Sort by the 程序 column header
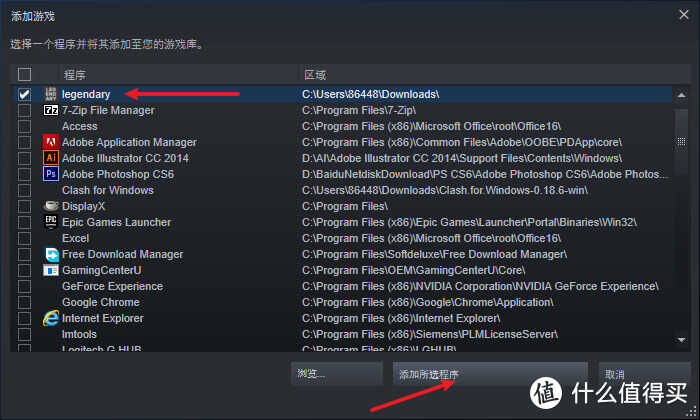This screenshot has height=420, width=700. (x=75, y=75)
